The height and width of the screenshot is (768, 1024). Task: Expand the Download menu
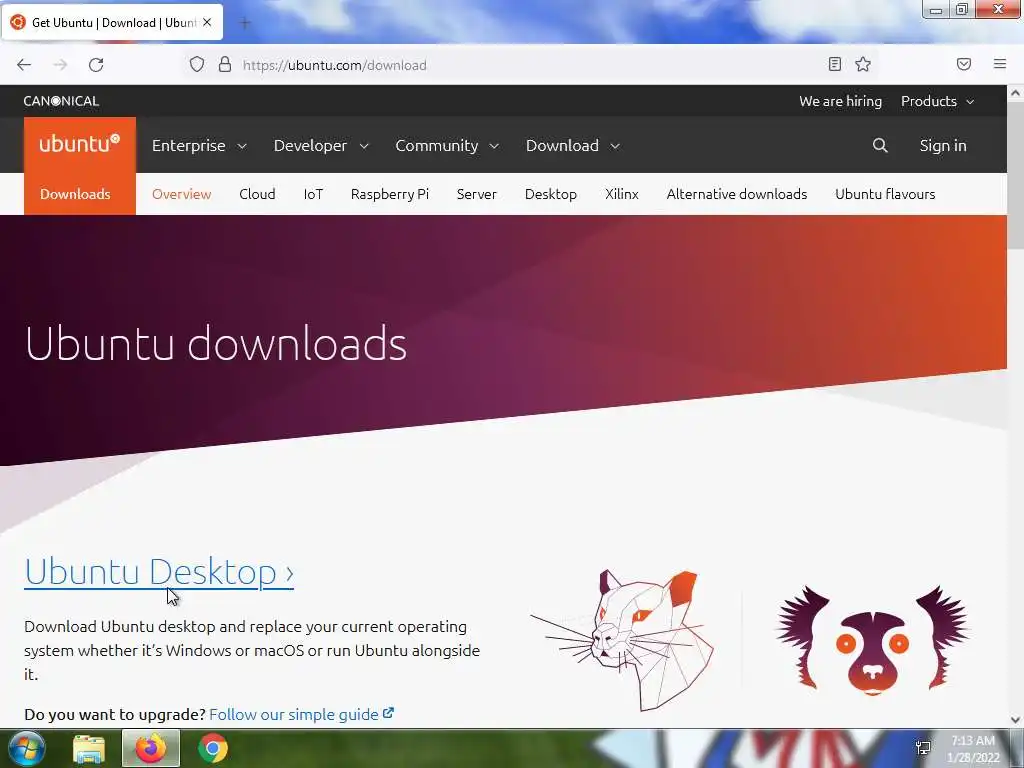pos(573,146)
